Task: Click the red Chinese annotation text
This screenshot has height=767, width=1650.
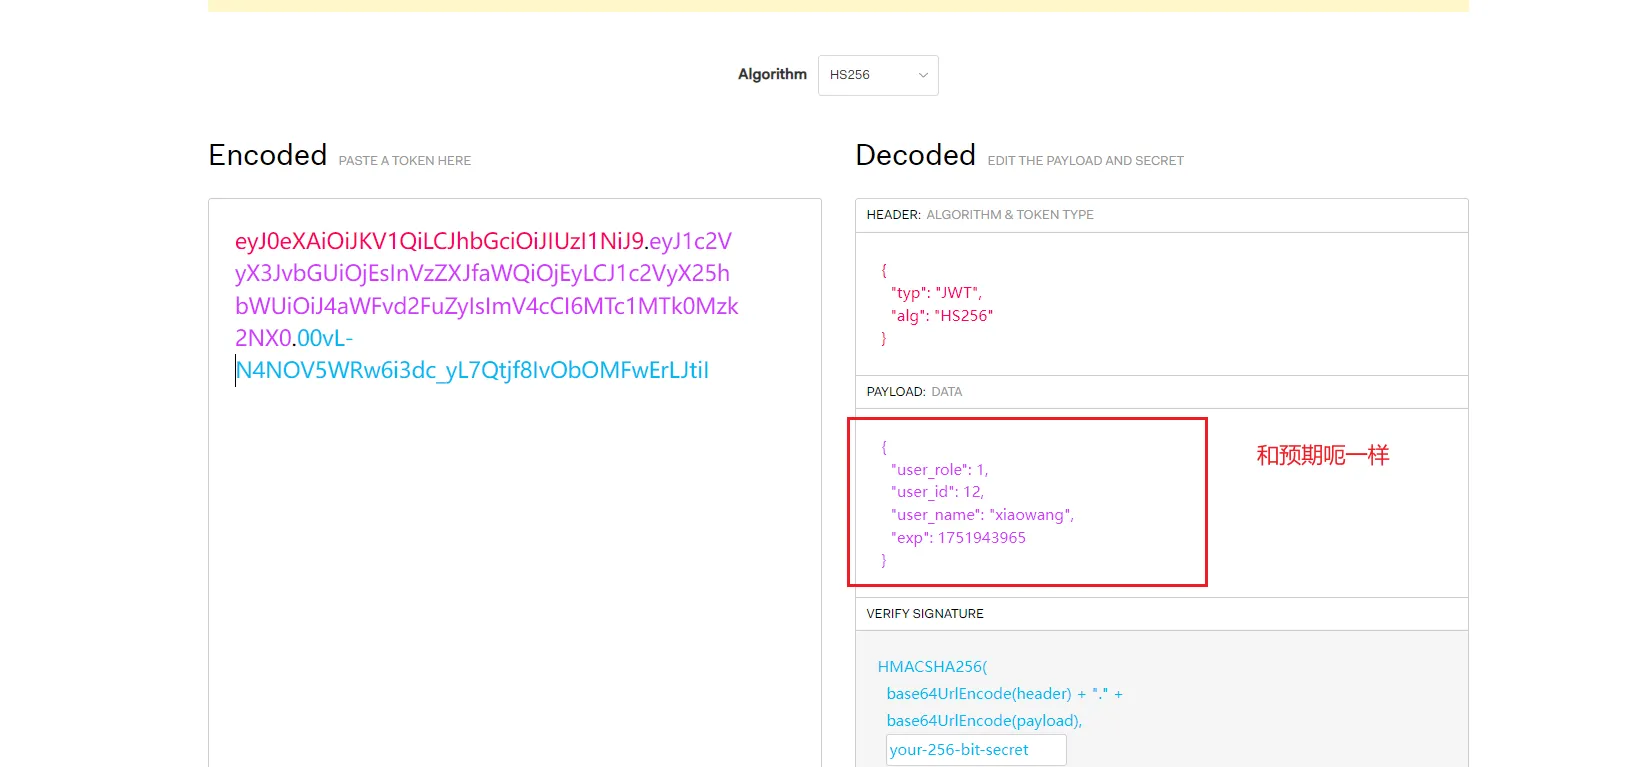Action: (x=1322, y=456)
